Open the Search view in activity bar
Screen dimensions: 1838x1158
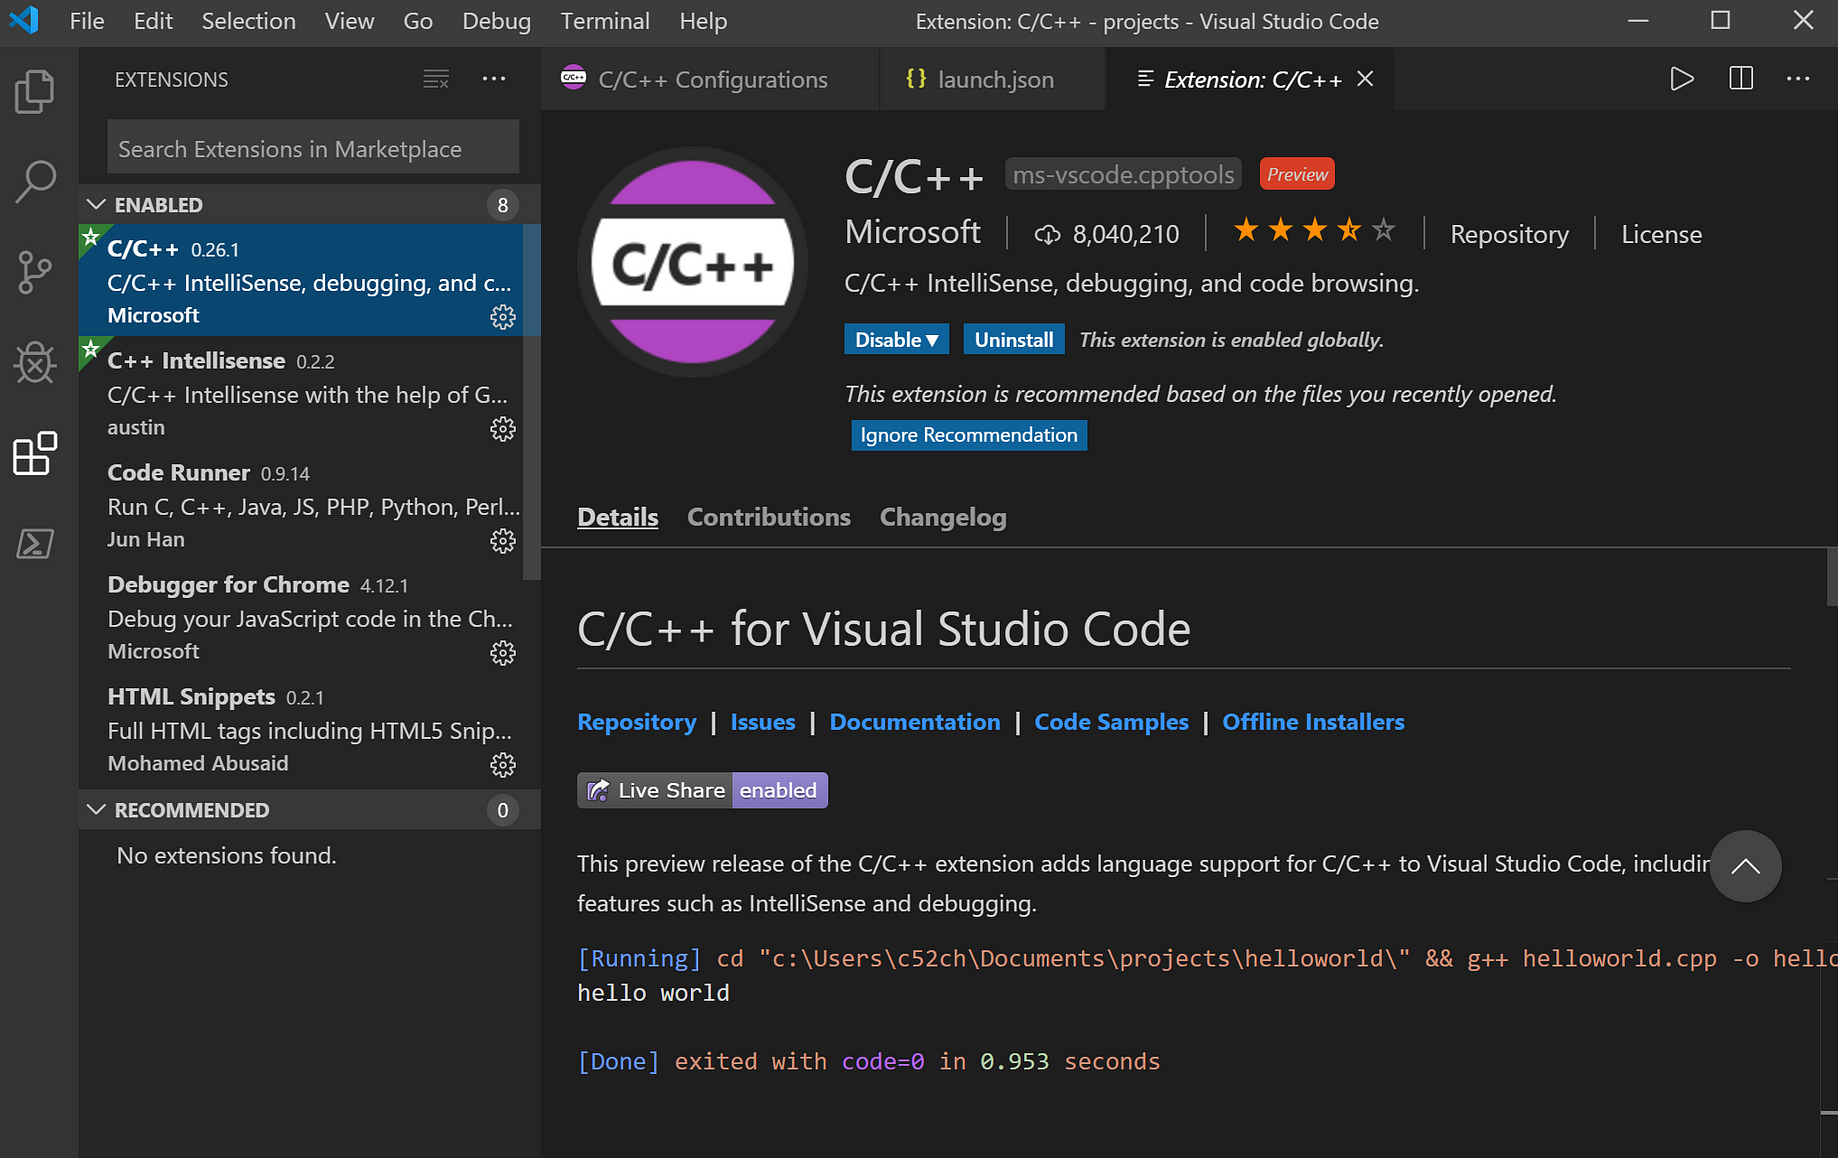tap(35, 182)
